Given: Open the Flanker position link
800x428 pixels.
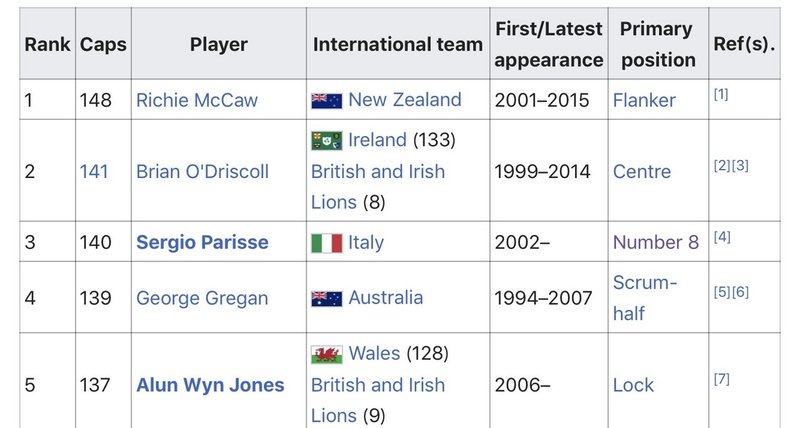Looking at the screenshot, I should 644,100.
